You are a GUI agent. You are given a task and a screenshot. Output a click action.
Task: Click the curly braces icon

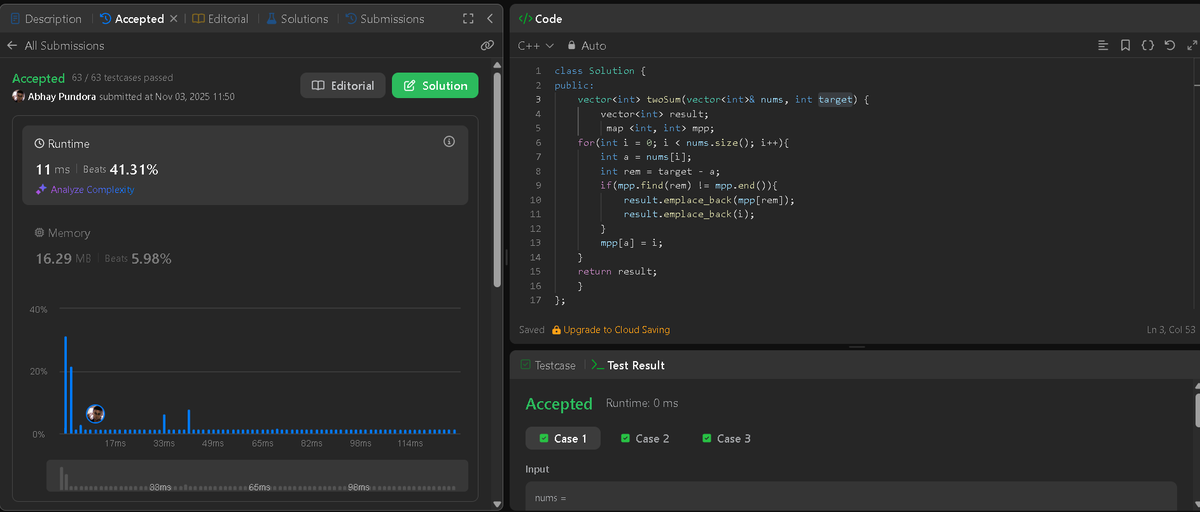[x=1147, y=46]
